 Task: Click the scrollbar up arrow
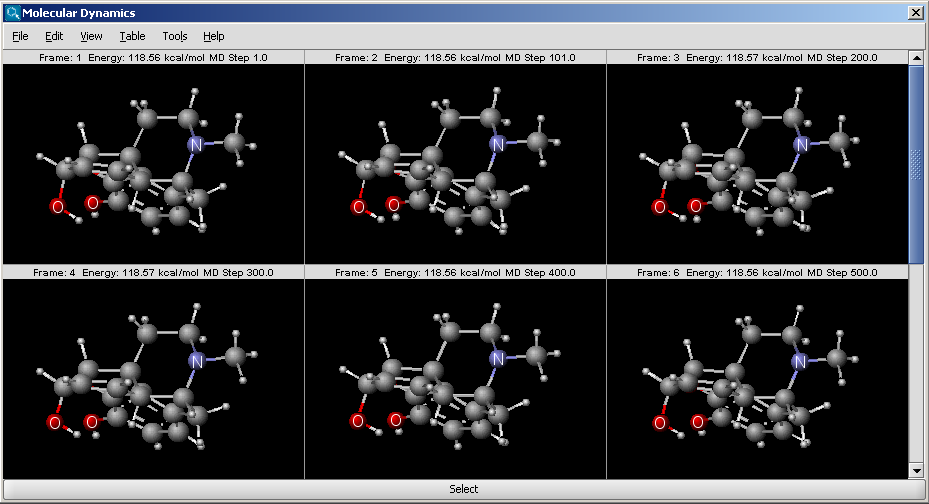click(x=916, y=58)
